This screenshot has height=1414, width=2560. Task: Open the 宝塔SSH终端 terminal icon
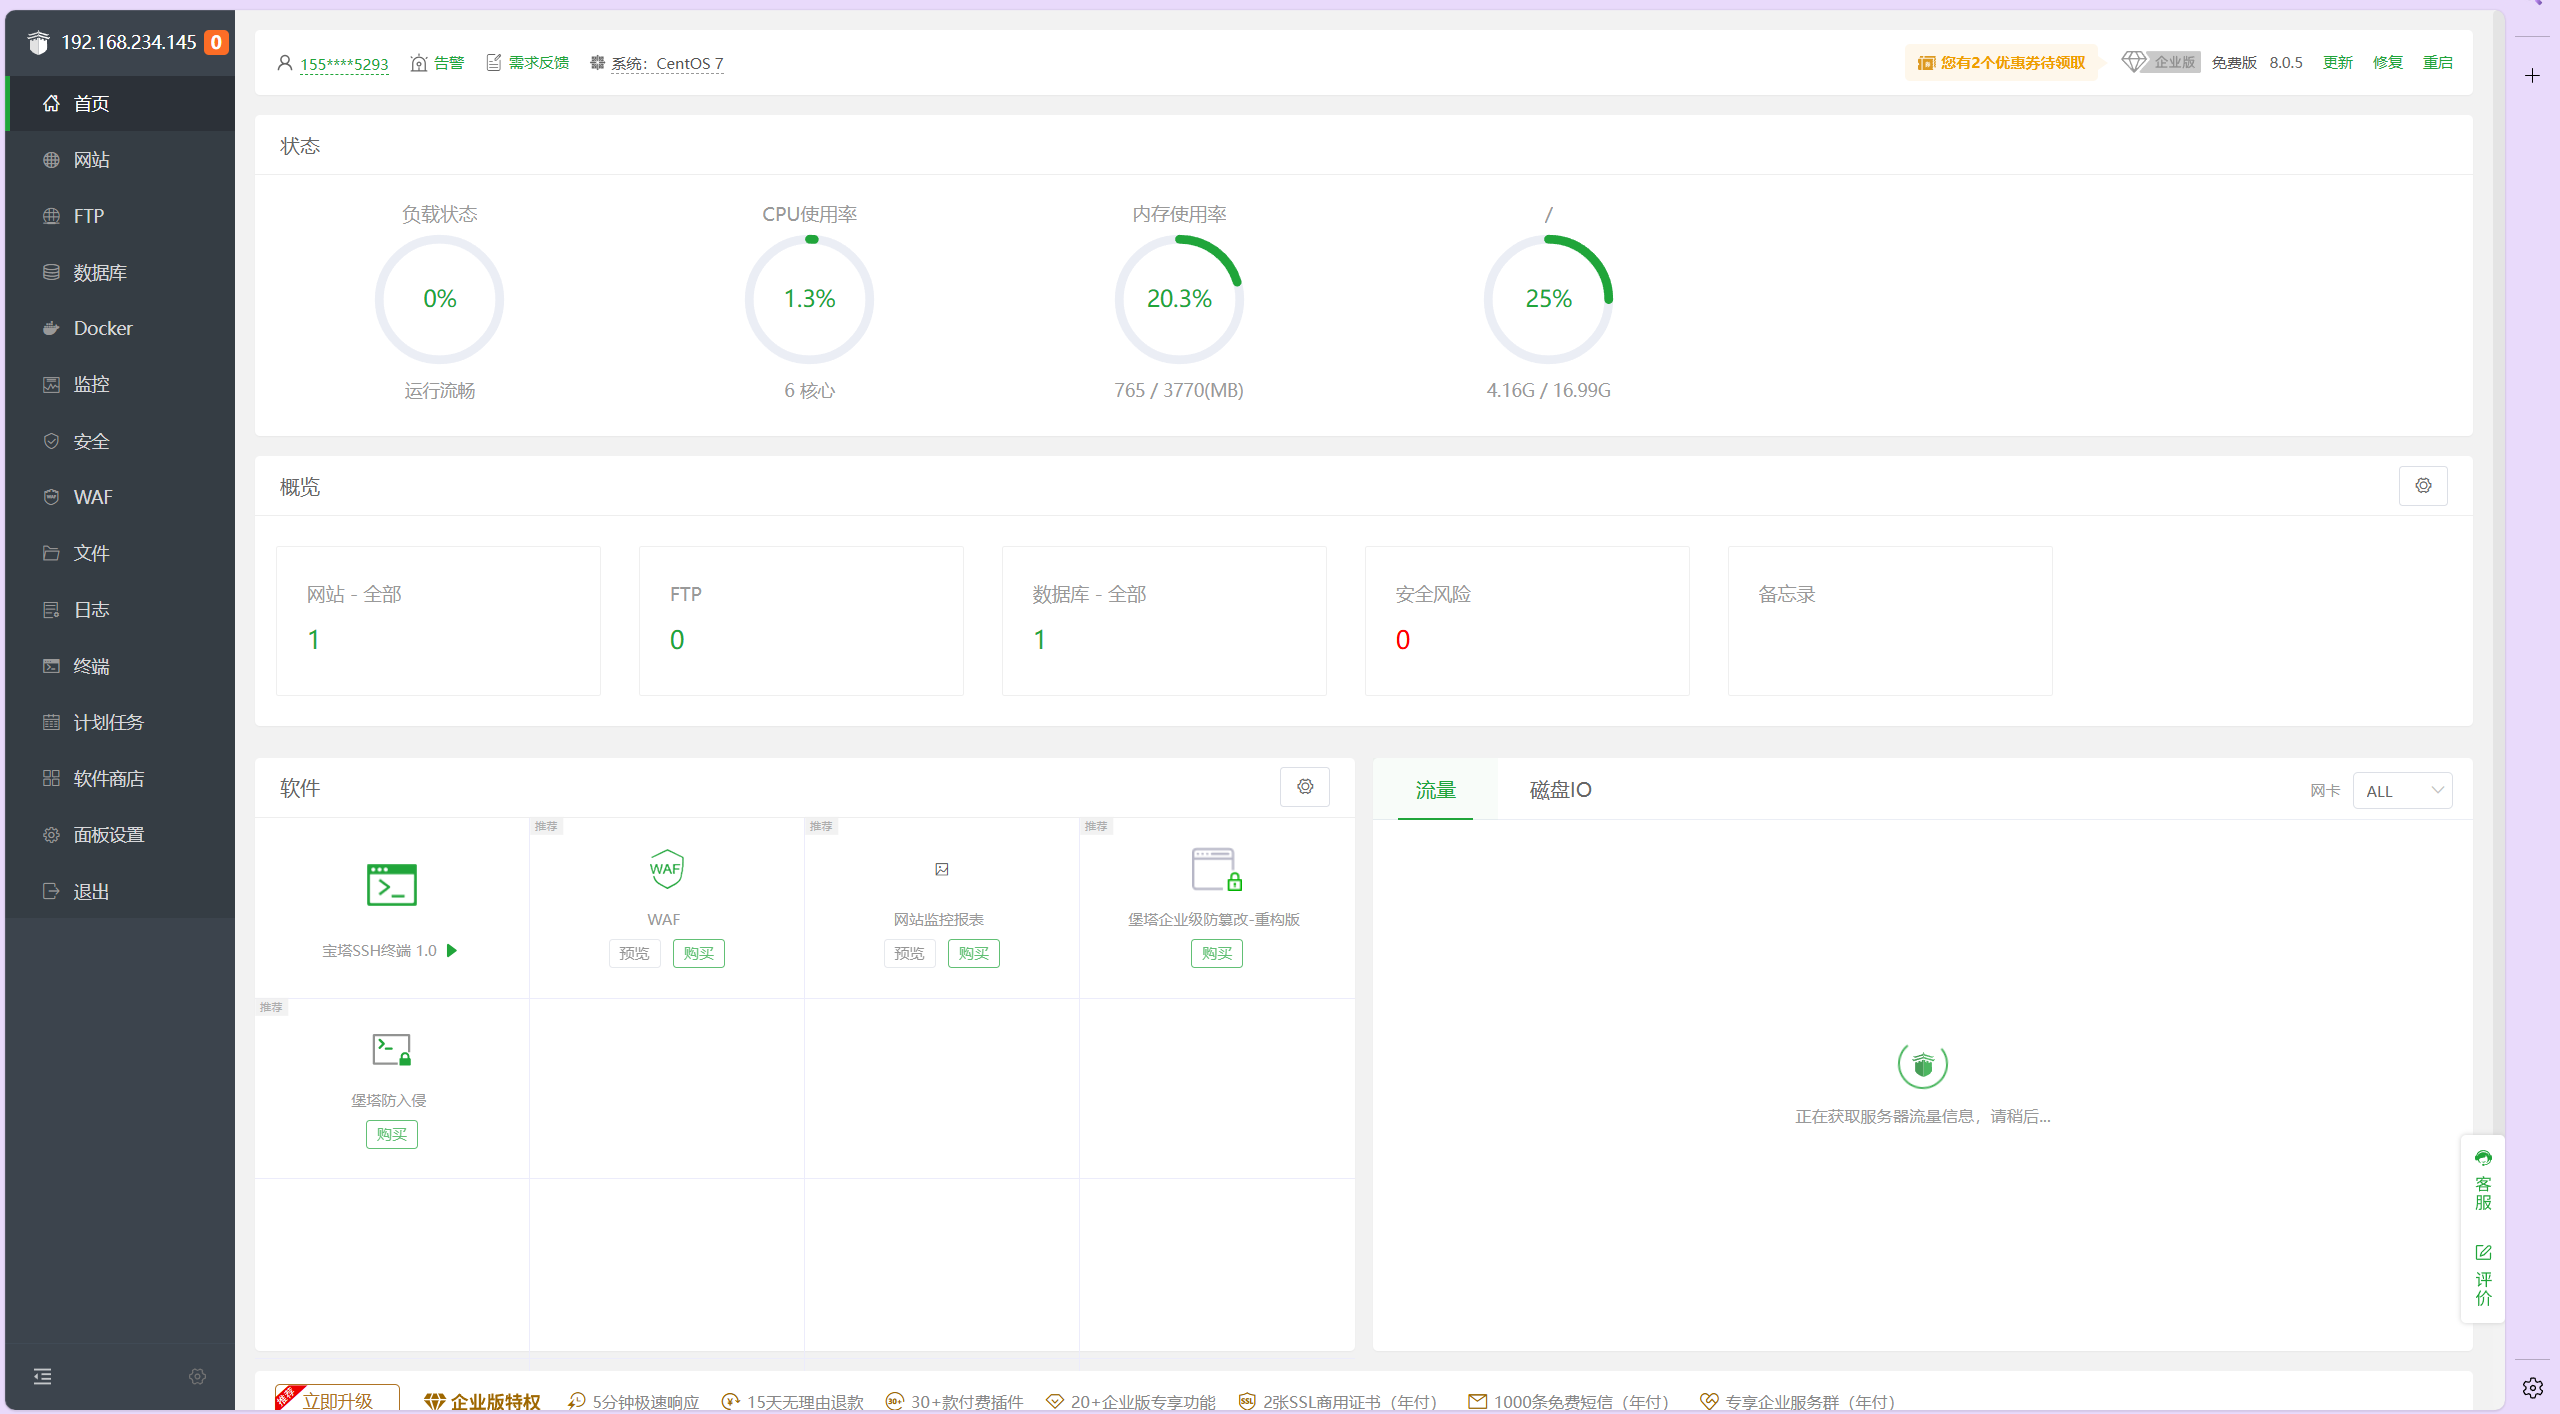[x=391, y=885]
